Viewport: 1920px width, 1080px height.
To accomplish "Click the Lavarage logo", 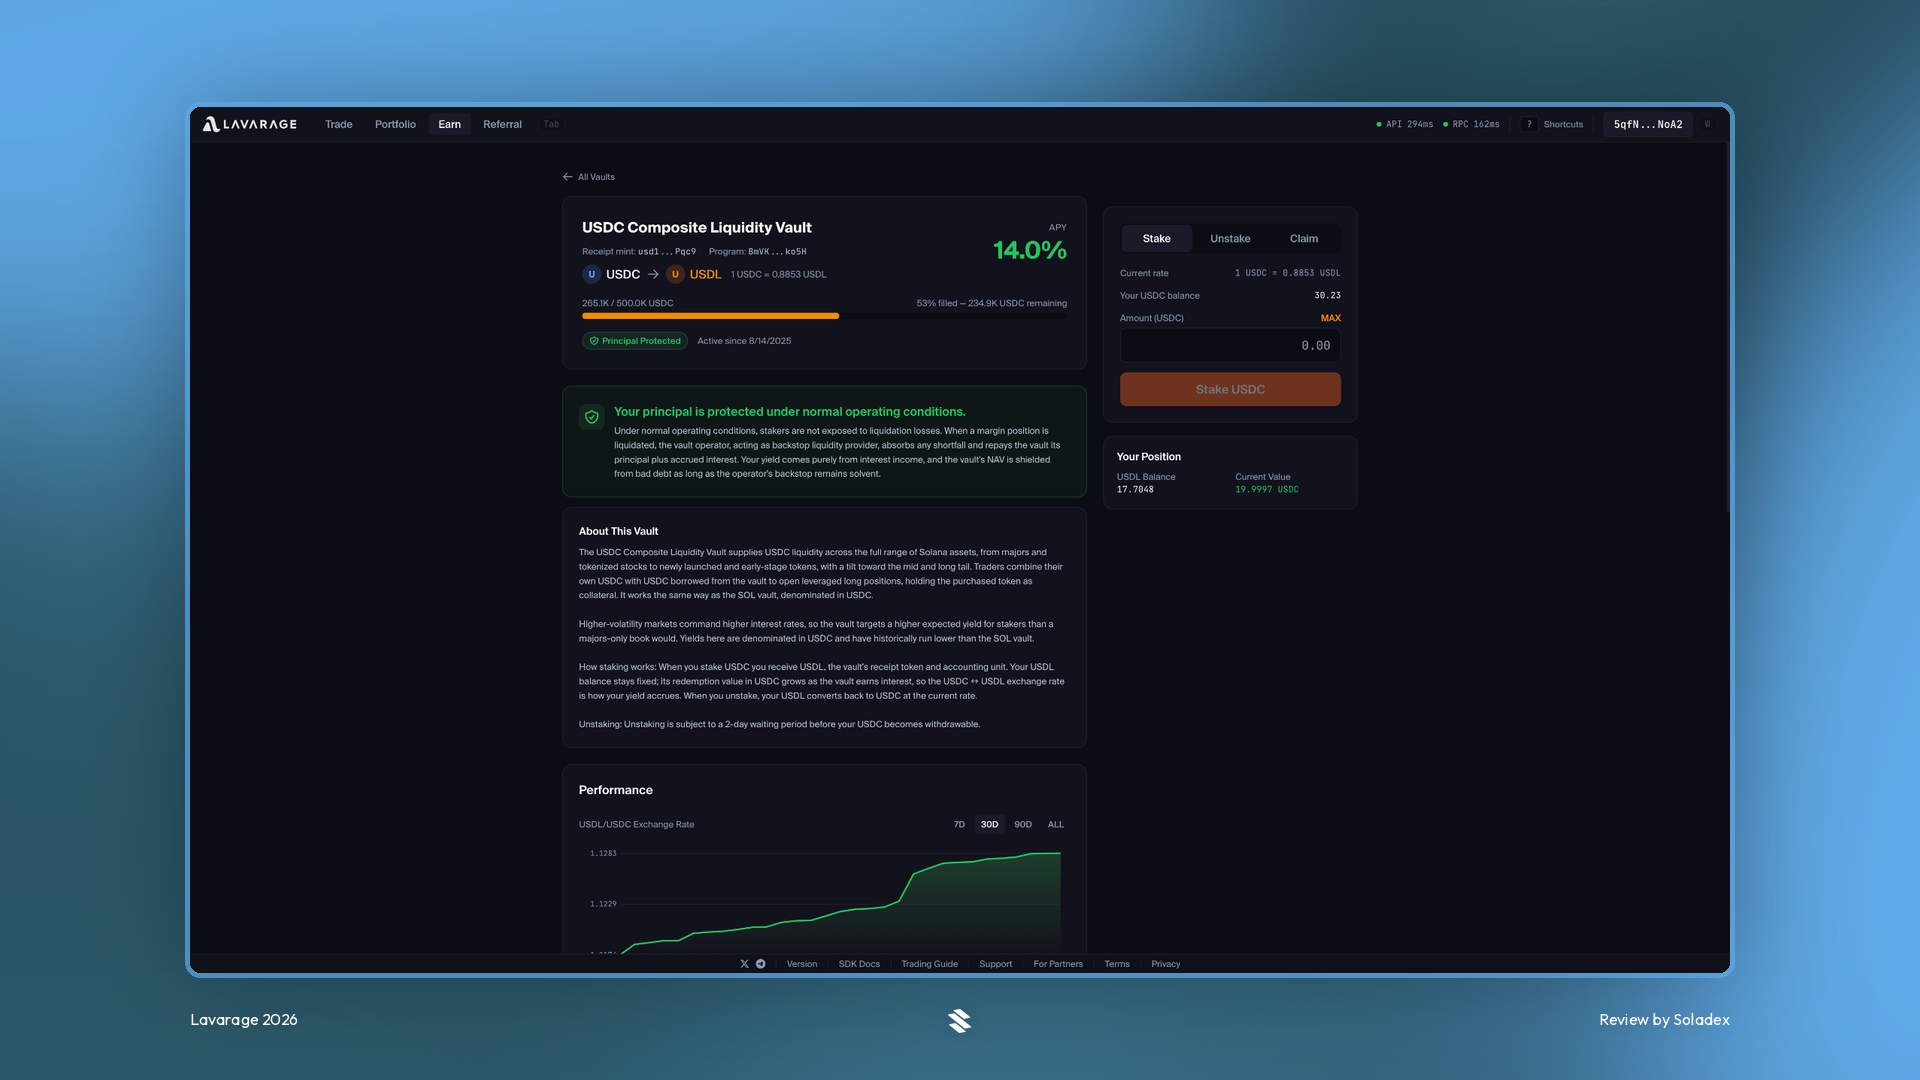I will coord(250,124).
